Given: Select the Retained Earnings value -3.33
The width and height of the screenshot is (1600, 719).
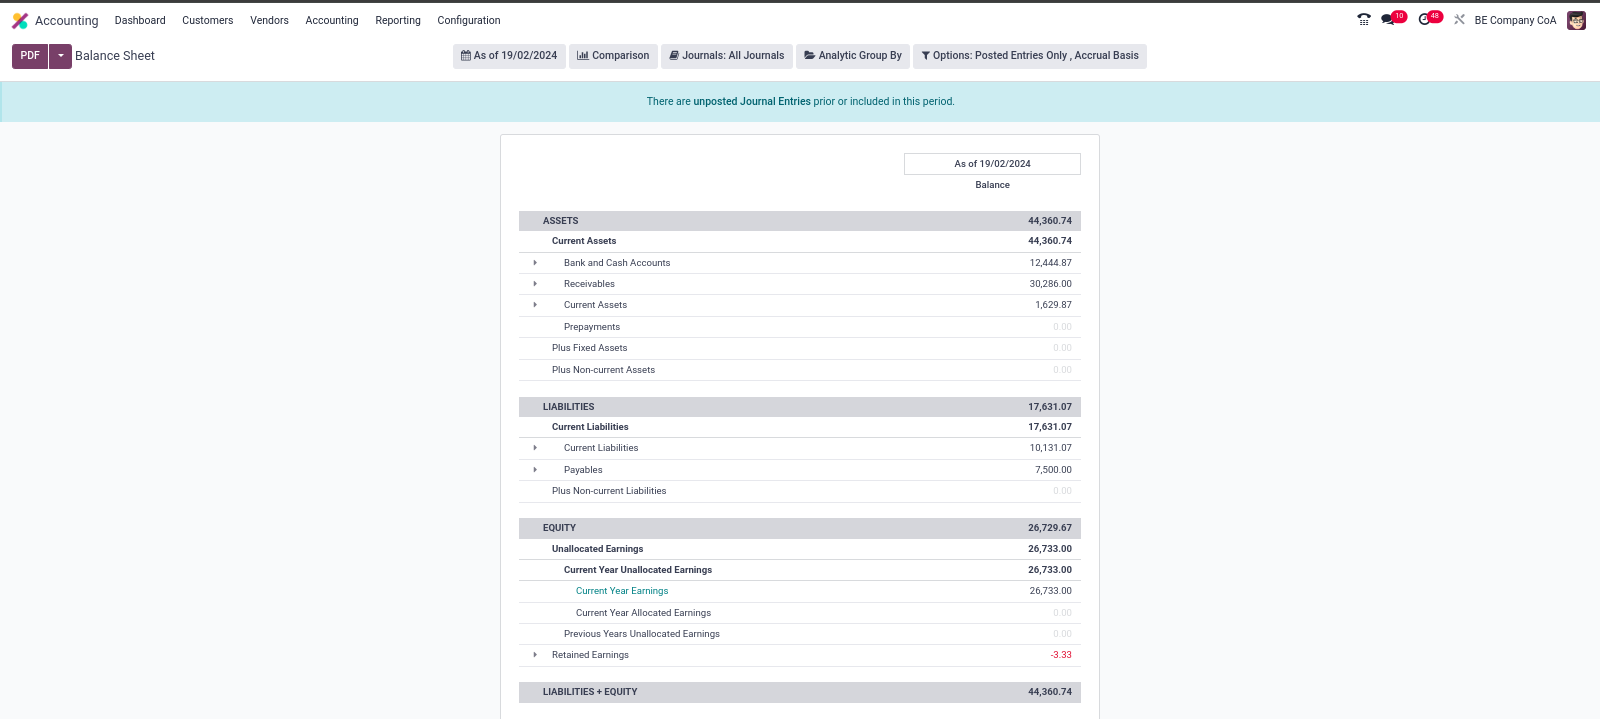Looking at the screenshot, I should pyautogui.click(x=1061, y=655).
